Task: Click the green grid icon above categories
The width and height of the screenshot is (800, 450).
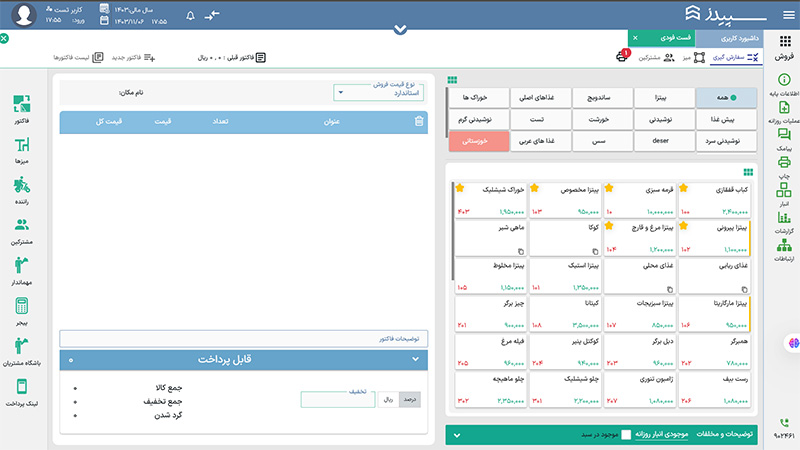Action: (452, 80)
